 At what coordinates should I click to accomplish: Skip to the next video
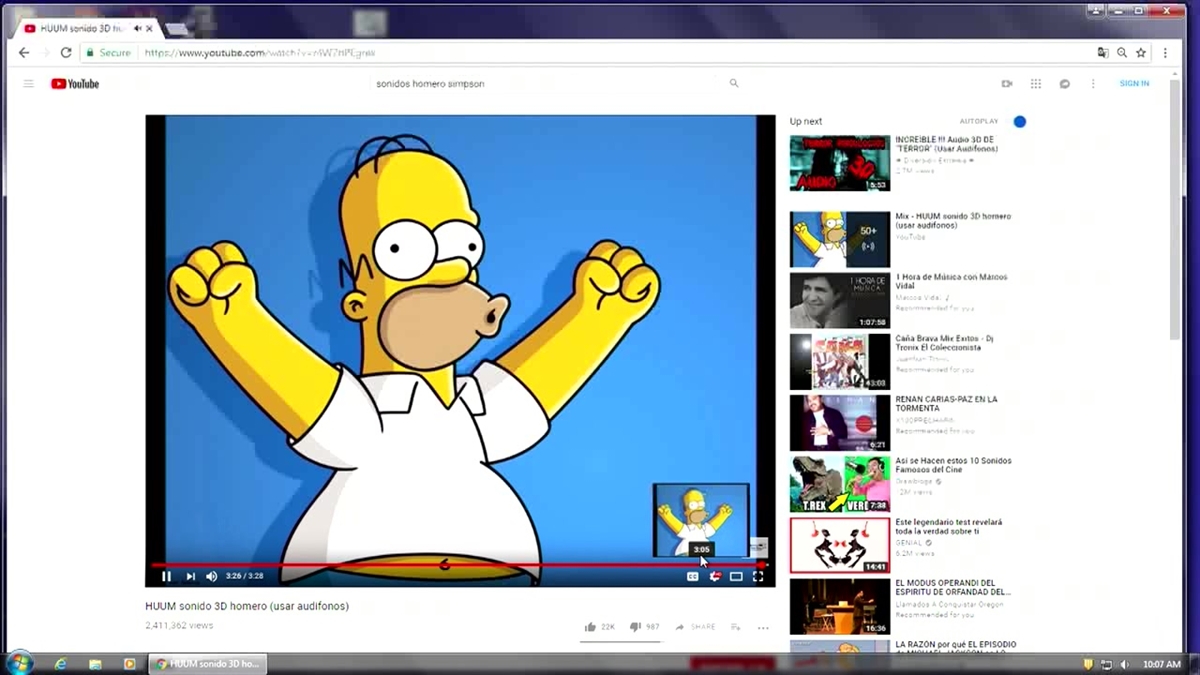(190, 576)
